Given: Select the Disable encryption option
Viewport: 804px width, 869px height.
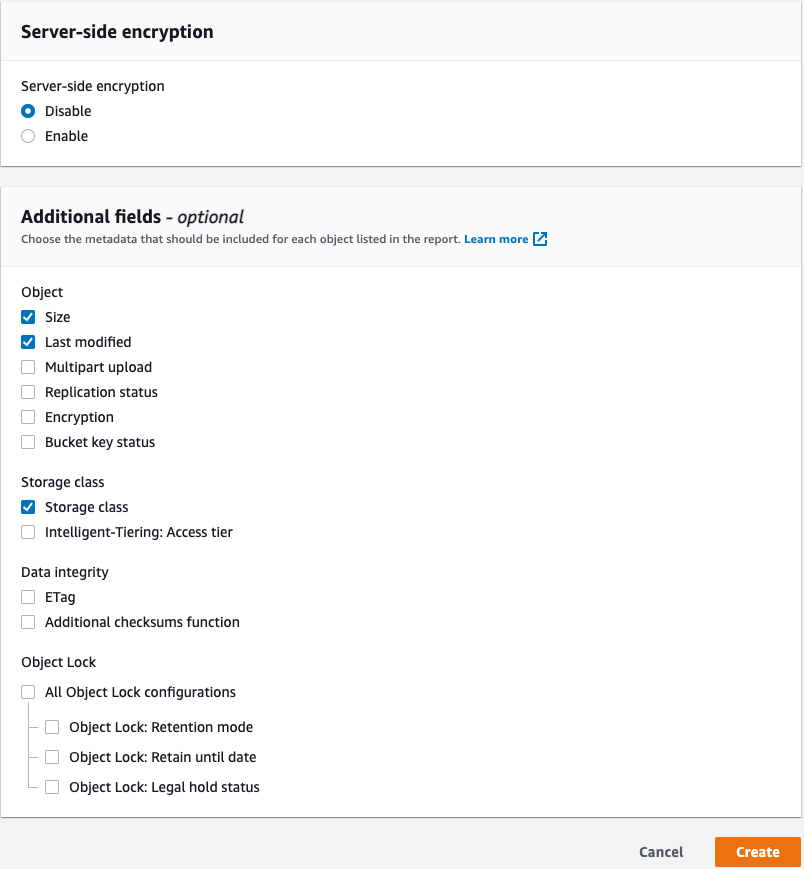Looking at the screenshot, I should [28, 111].
